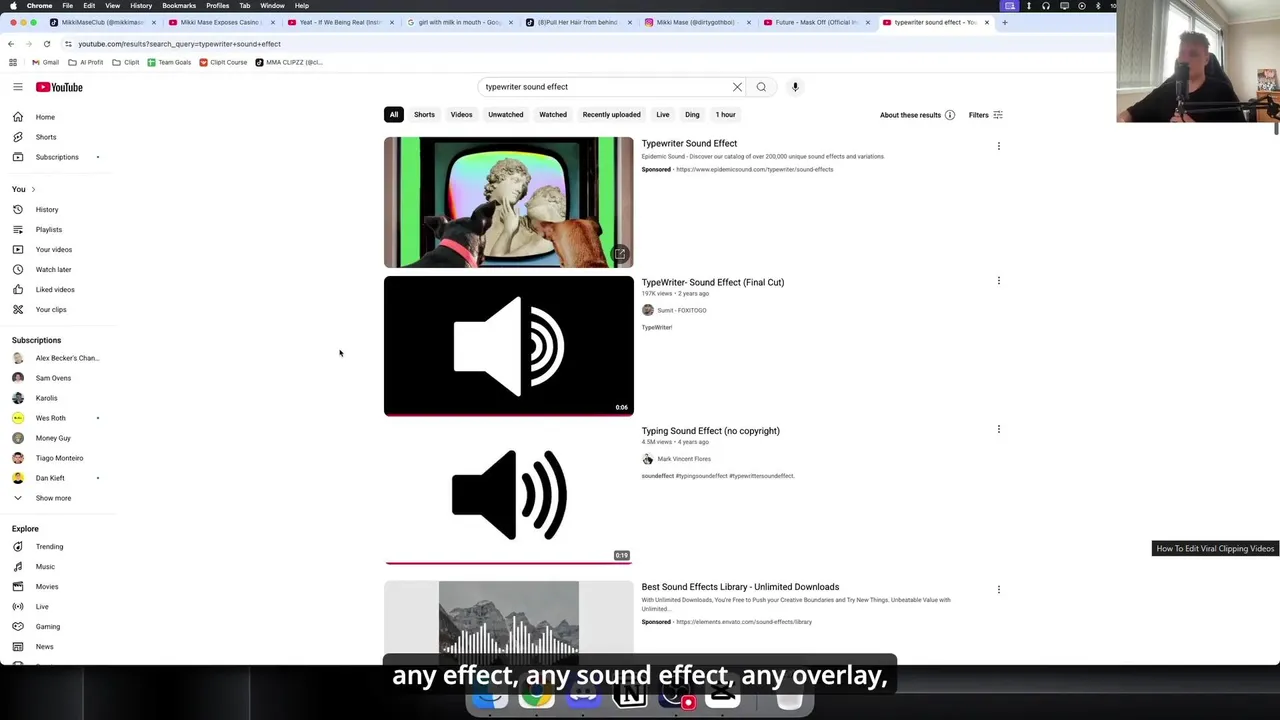1280x720 pixels.
Task: Open Clipit Course bookmark
Action: [x=223, y=62]
